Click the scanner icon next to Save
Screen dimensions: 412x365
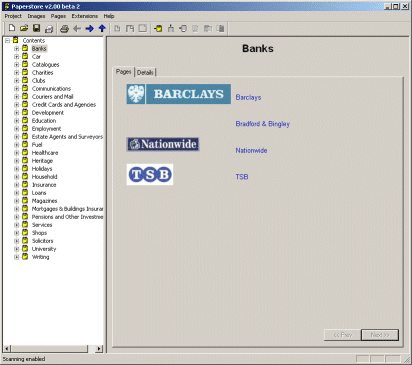(49, 29)
